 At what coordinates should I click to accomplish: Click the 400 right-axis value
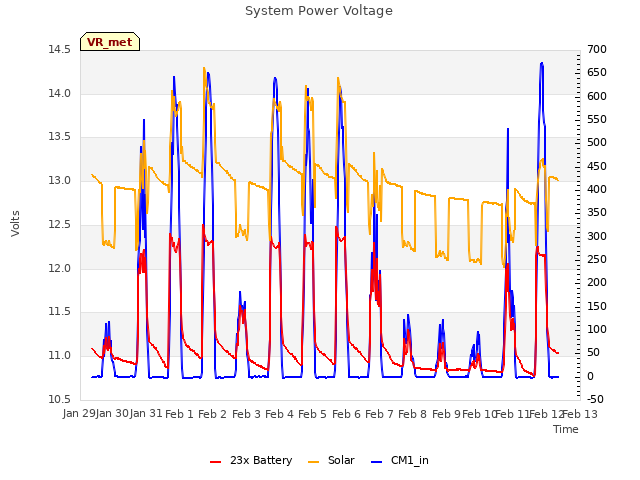597,189
